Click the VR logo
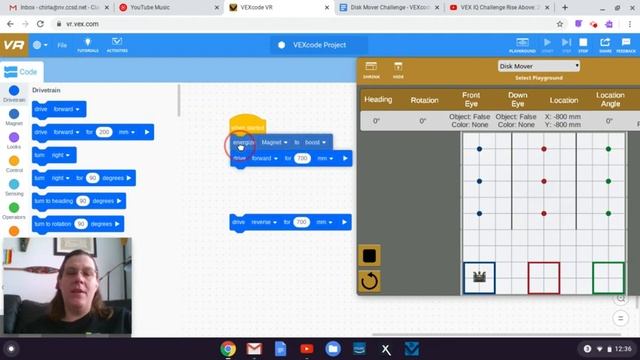Image resolution: width=640 pixels, height=360 pixels. click(14, 45)
